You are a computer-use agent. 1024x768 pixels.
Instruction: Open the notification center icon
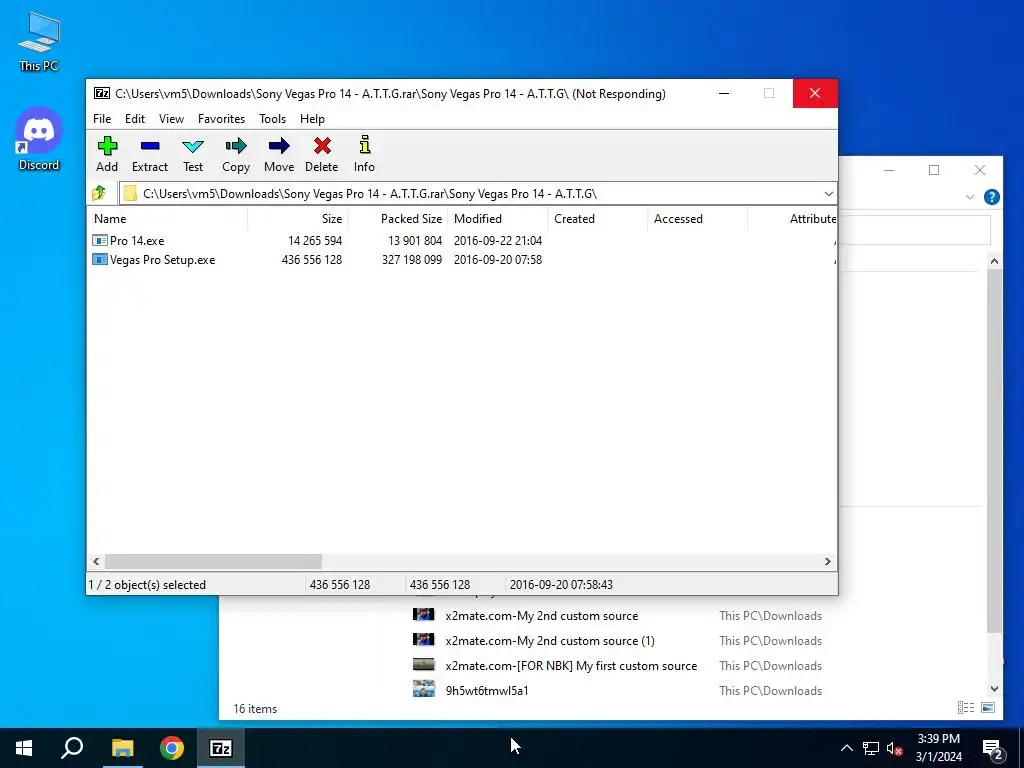[993, 748]
